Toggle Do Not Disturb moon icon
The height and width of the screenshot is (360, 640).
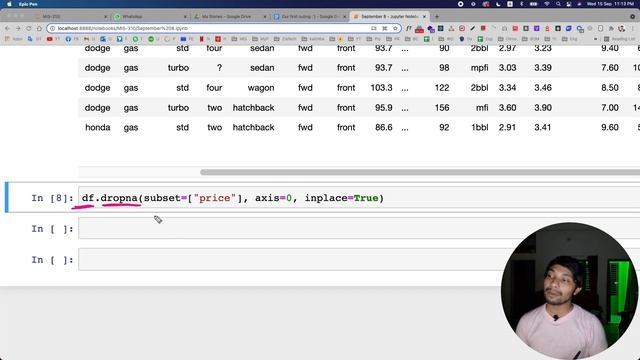[498, 4]
